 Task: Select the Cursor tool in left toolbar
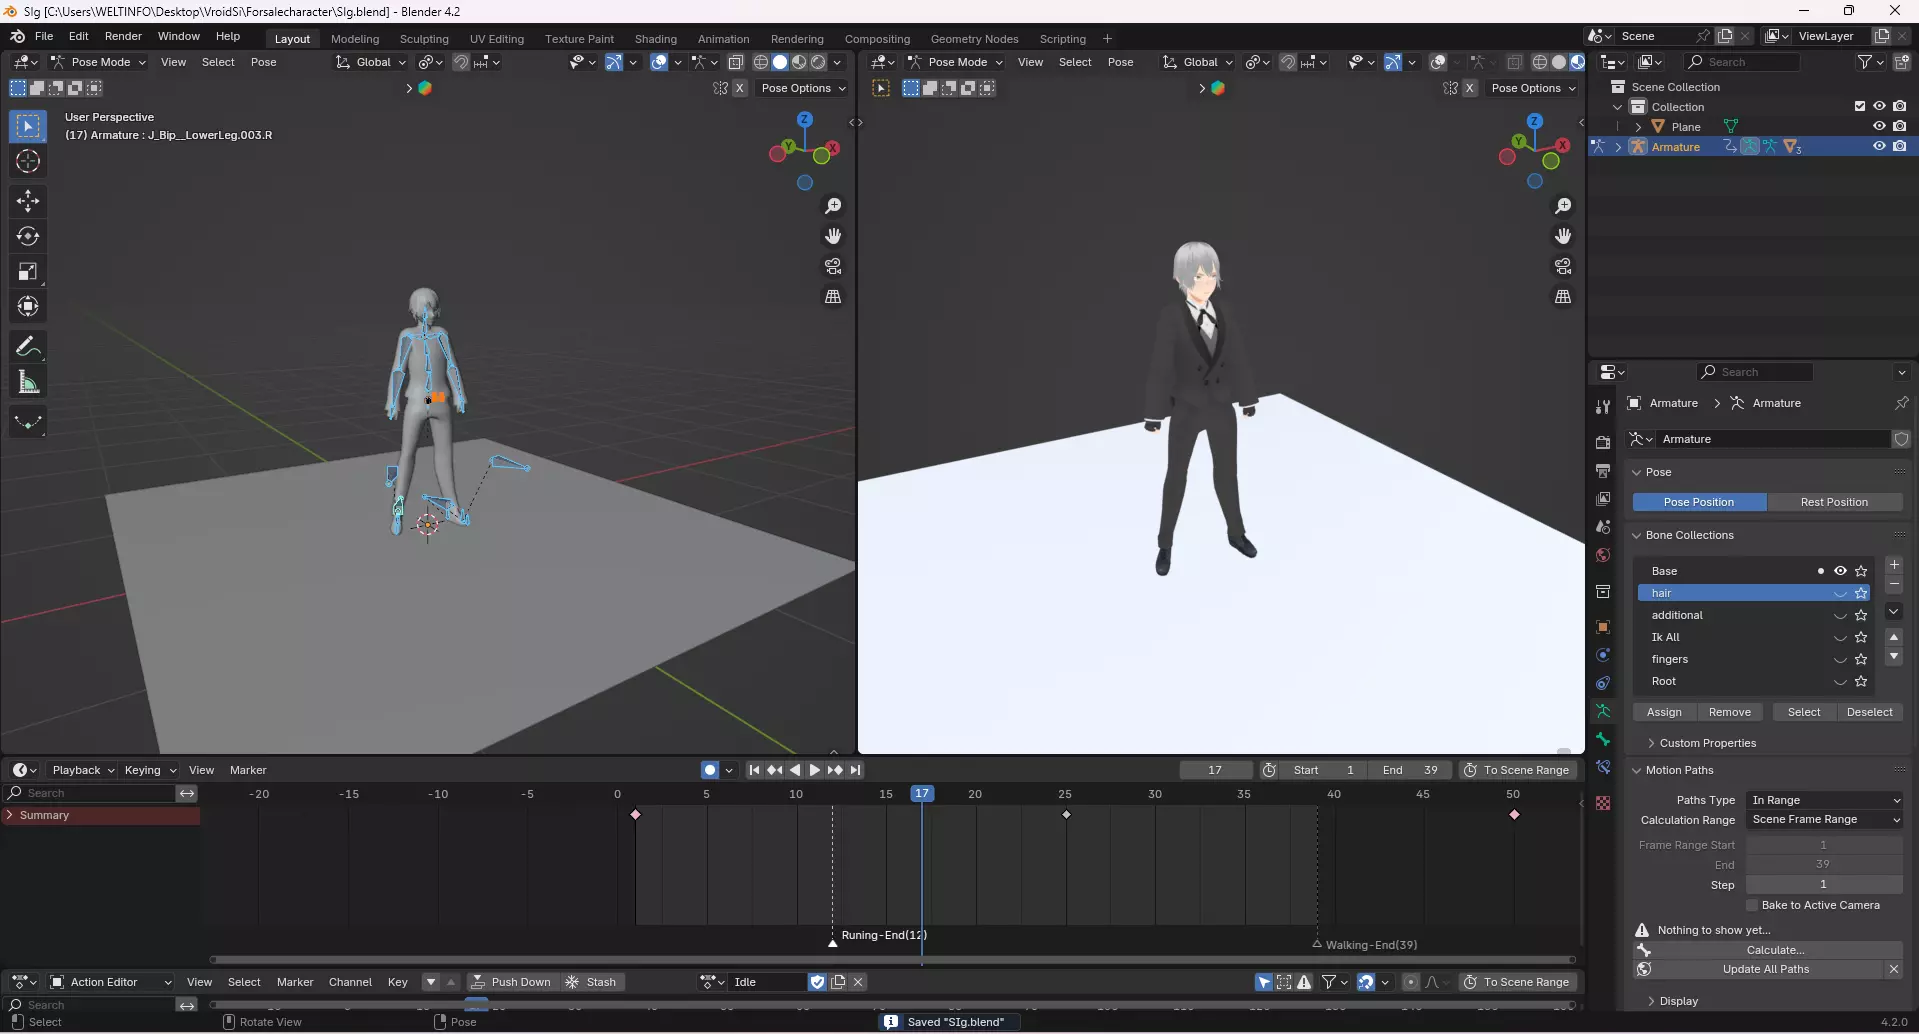pos(28,161)
